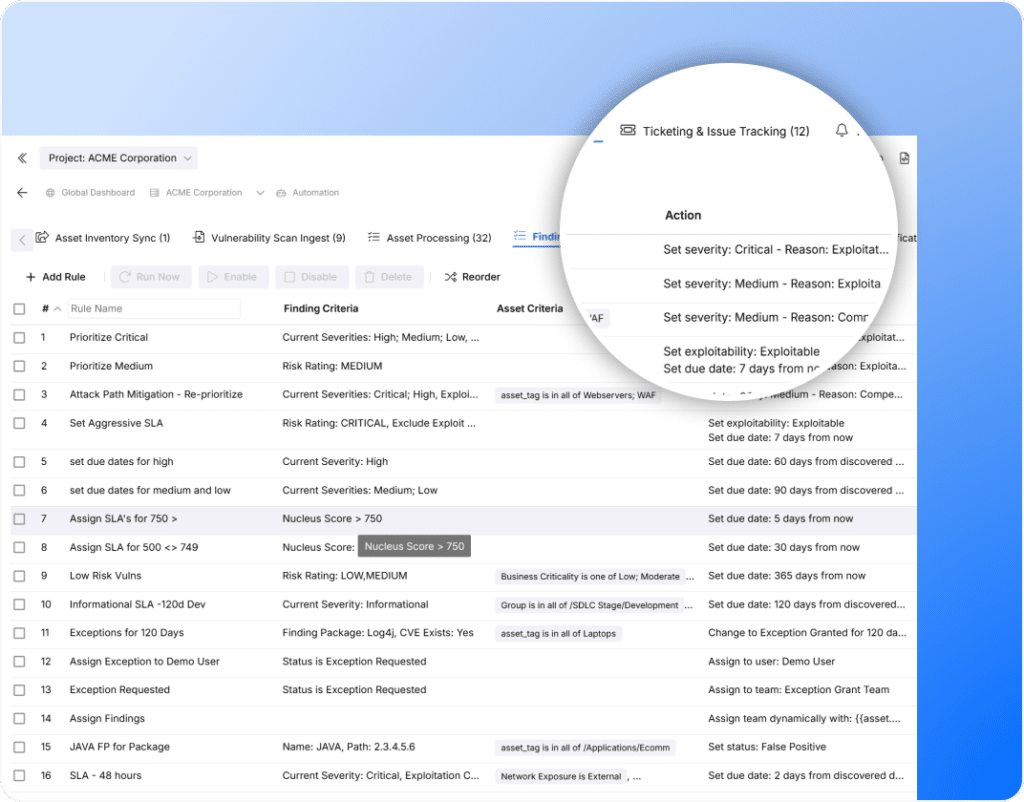Click the plus icon for Add Rule
This screenshot has width=1024, height=802.
point(30,277)
